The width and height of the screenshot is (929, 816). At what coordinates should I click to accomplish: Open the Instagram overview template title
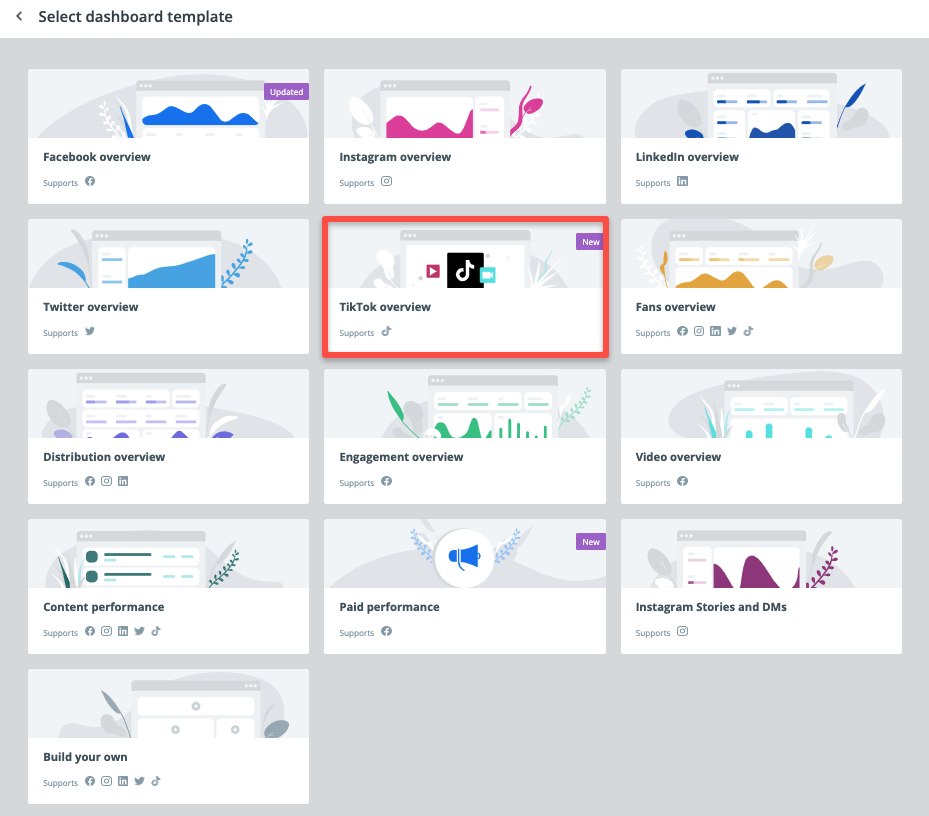(395, 157)
